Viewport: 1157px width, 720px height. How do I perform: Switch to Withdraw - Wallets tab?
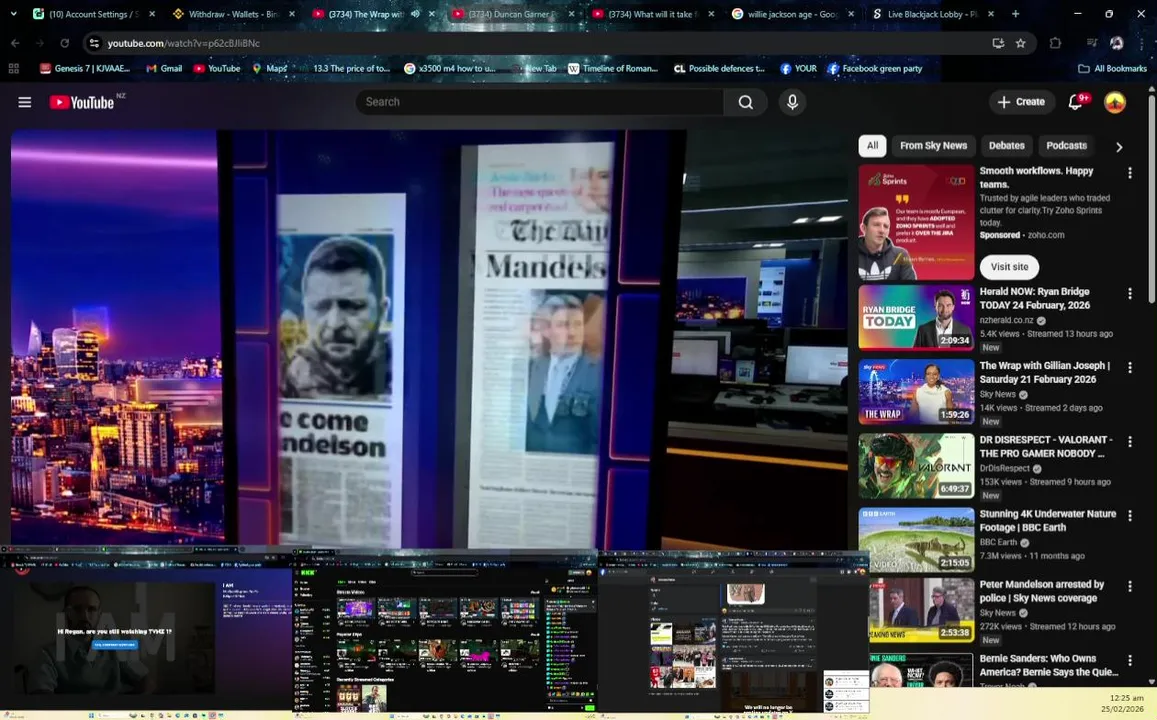(232, 14)
